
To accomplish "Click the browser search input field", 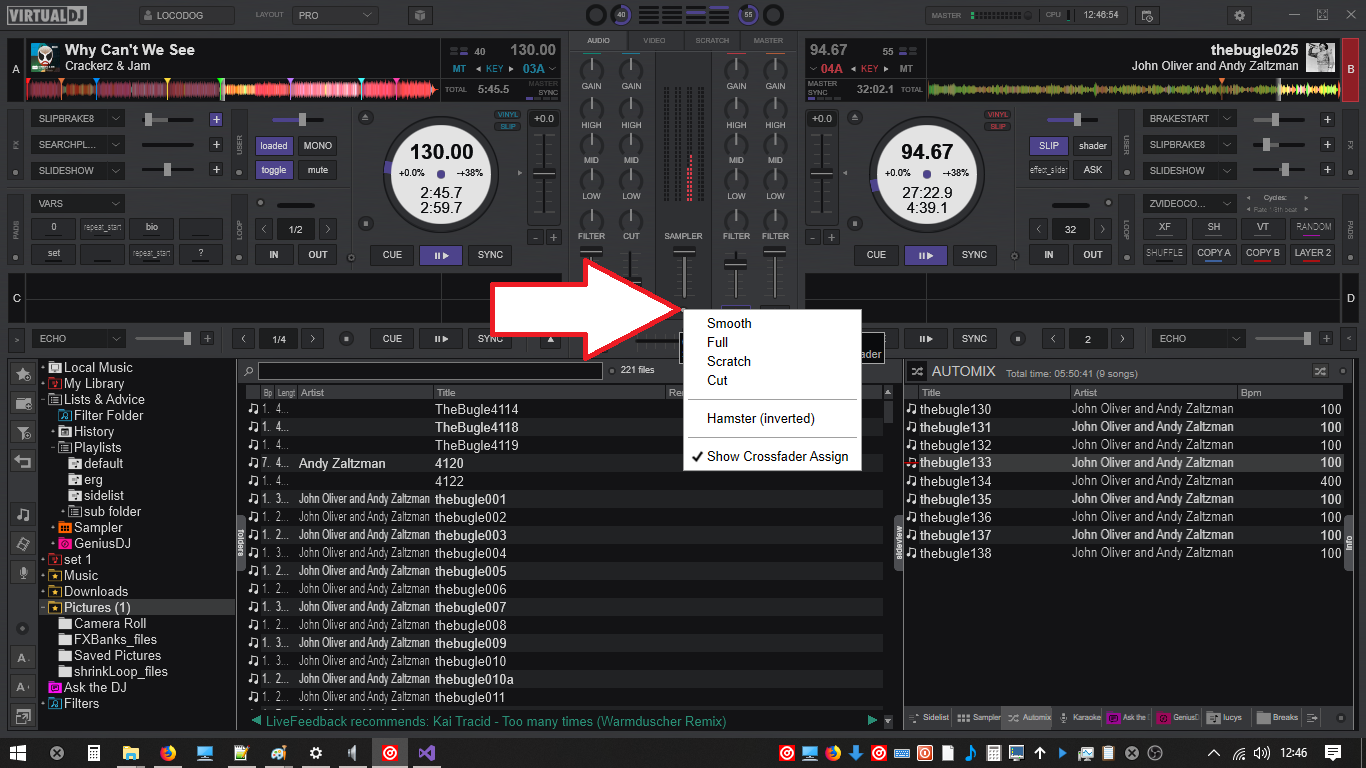I will click(430, 371).
